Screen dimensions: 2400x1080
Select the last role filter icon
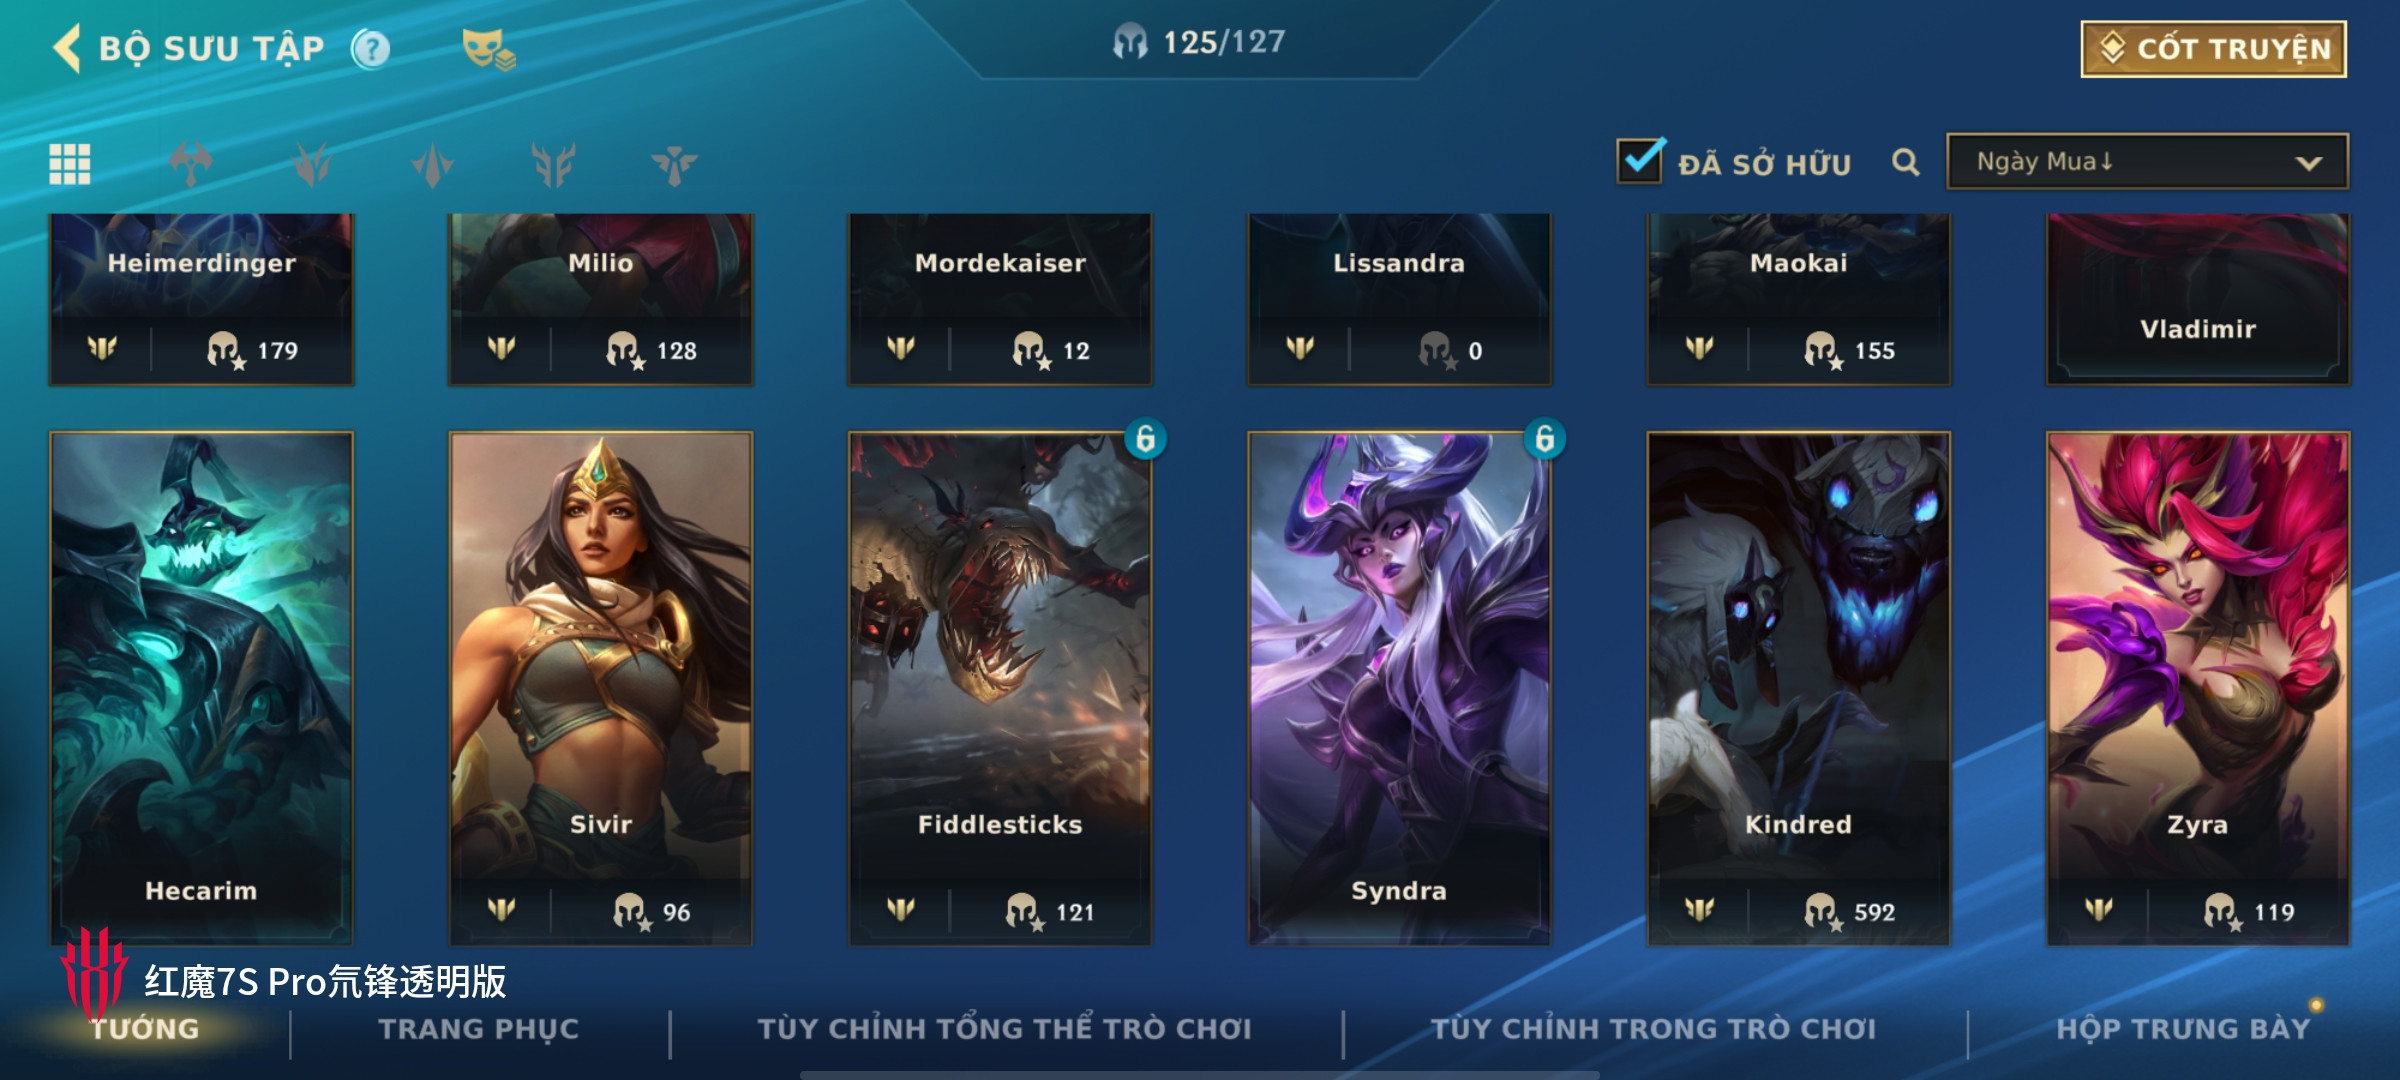(x=674, y=165)
